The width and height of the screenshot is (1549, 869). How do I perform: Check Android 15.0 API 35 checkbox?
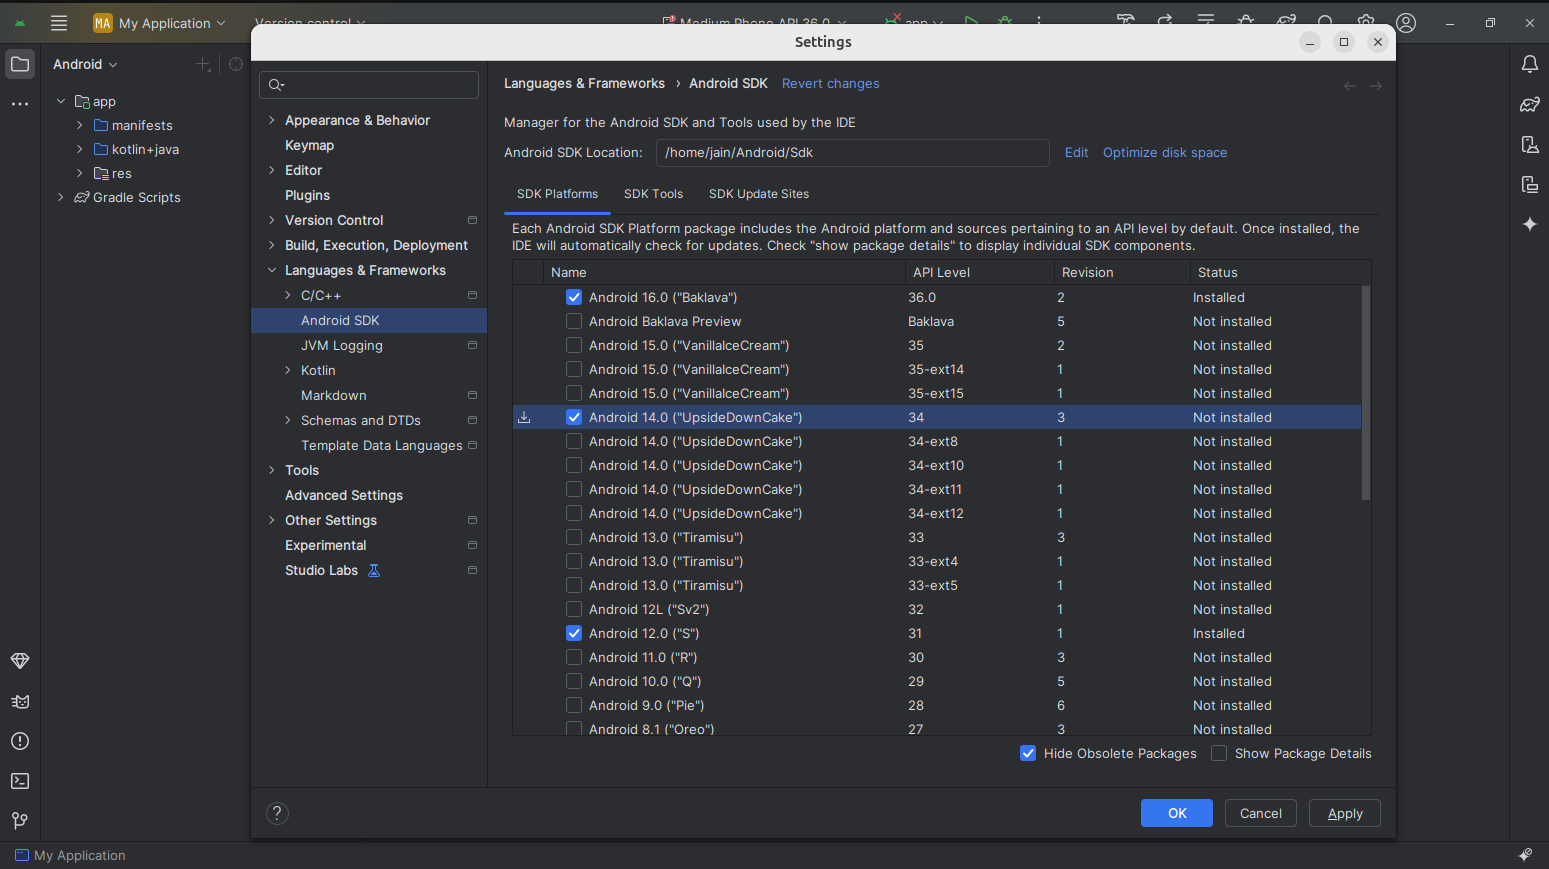click(x=574, y=345)
